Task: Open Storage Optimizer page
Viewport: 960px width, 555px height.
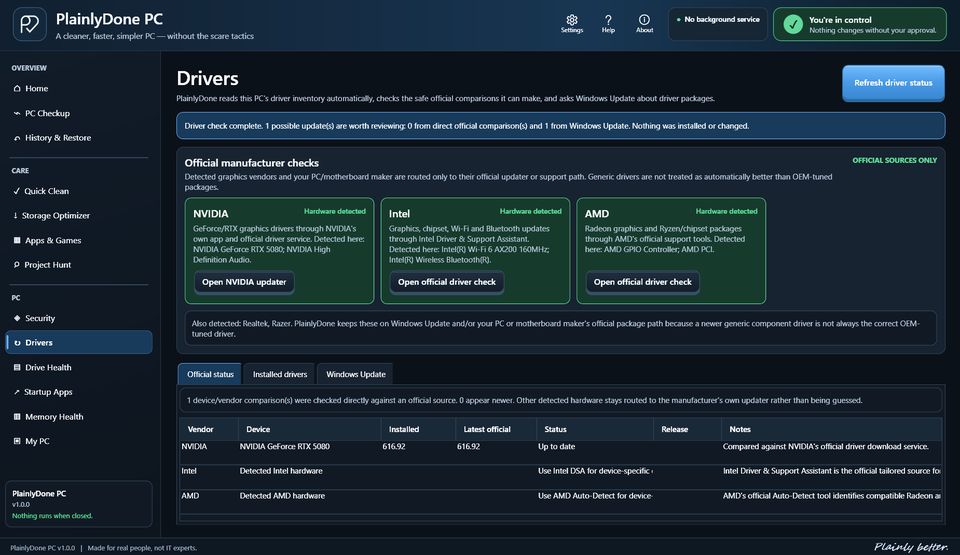Action: [78, 216]
